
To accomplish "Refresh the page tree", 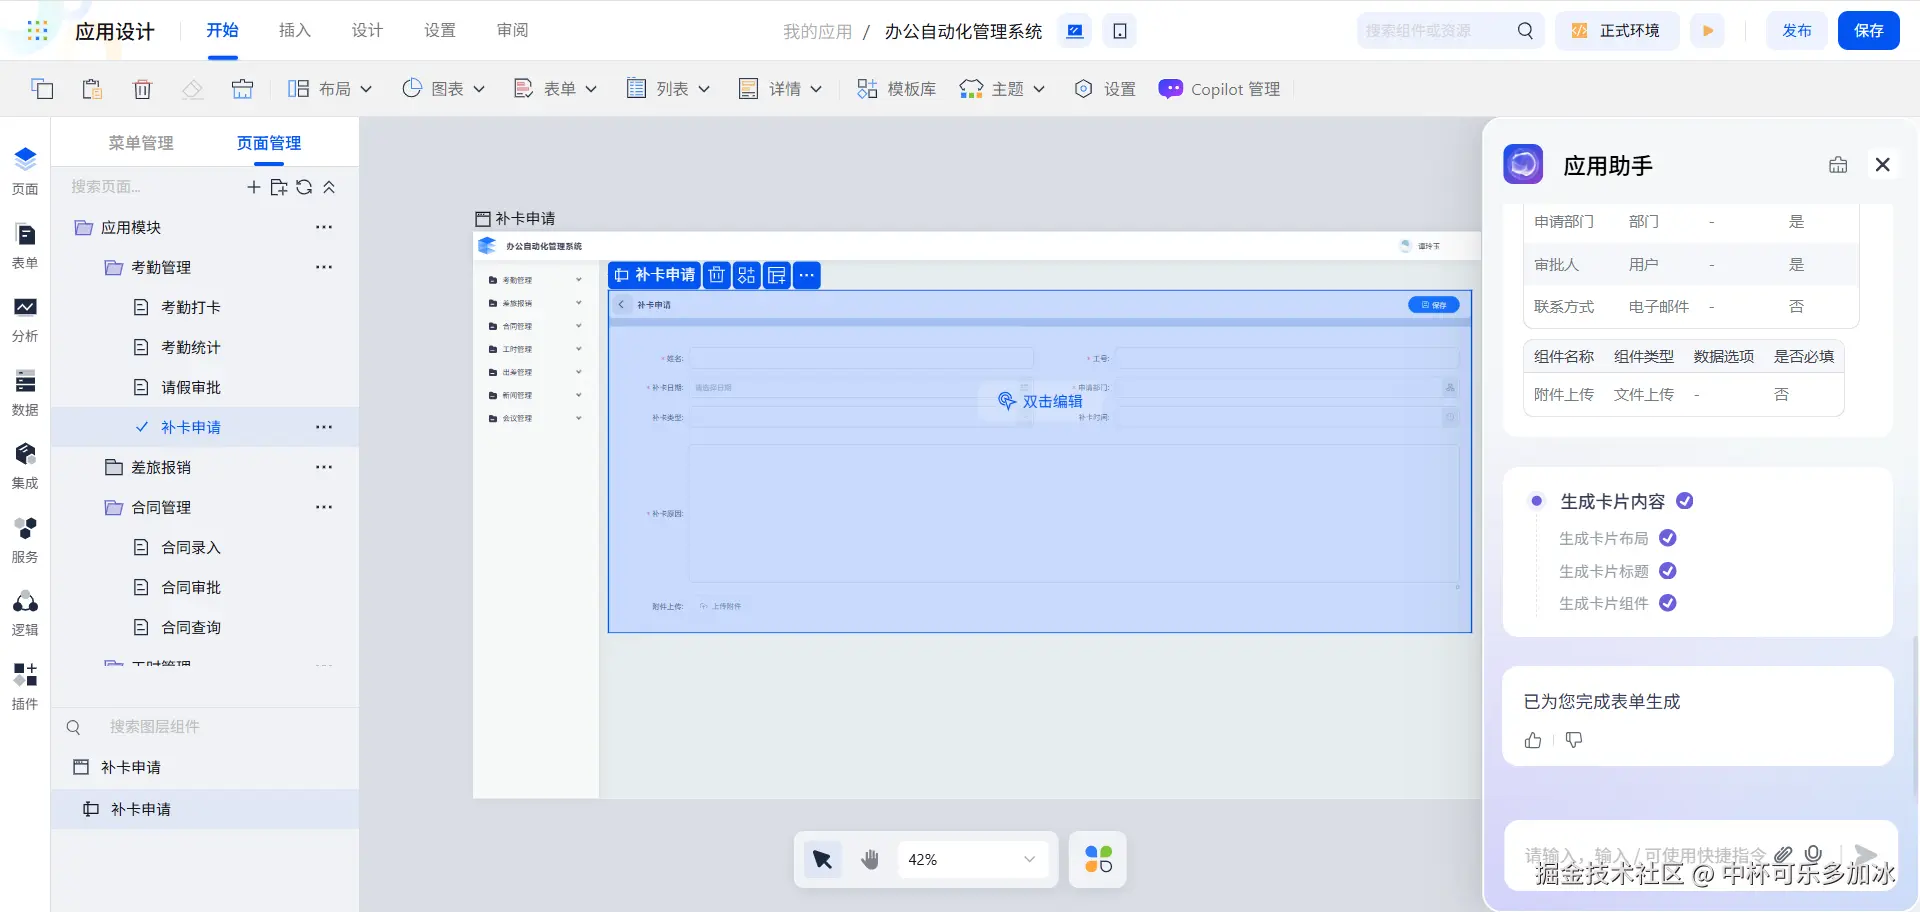I will point(304,187).
